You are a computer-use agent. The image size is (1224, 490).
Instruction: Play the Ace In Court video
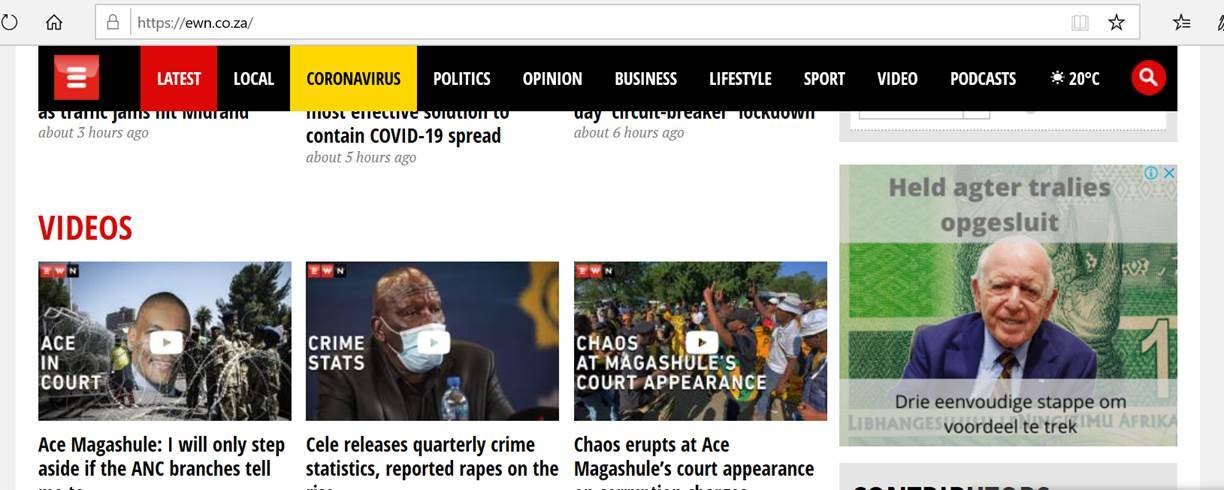coord(165,342)
